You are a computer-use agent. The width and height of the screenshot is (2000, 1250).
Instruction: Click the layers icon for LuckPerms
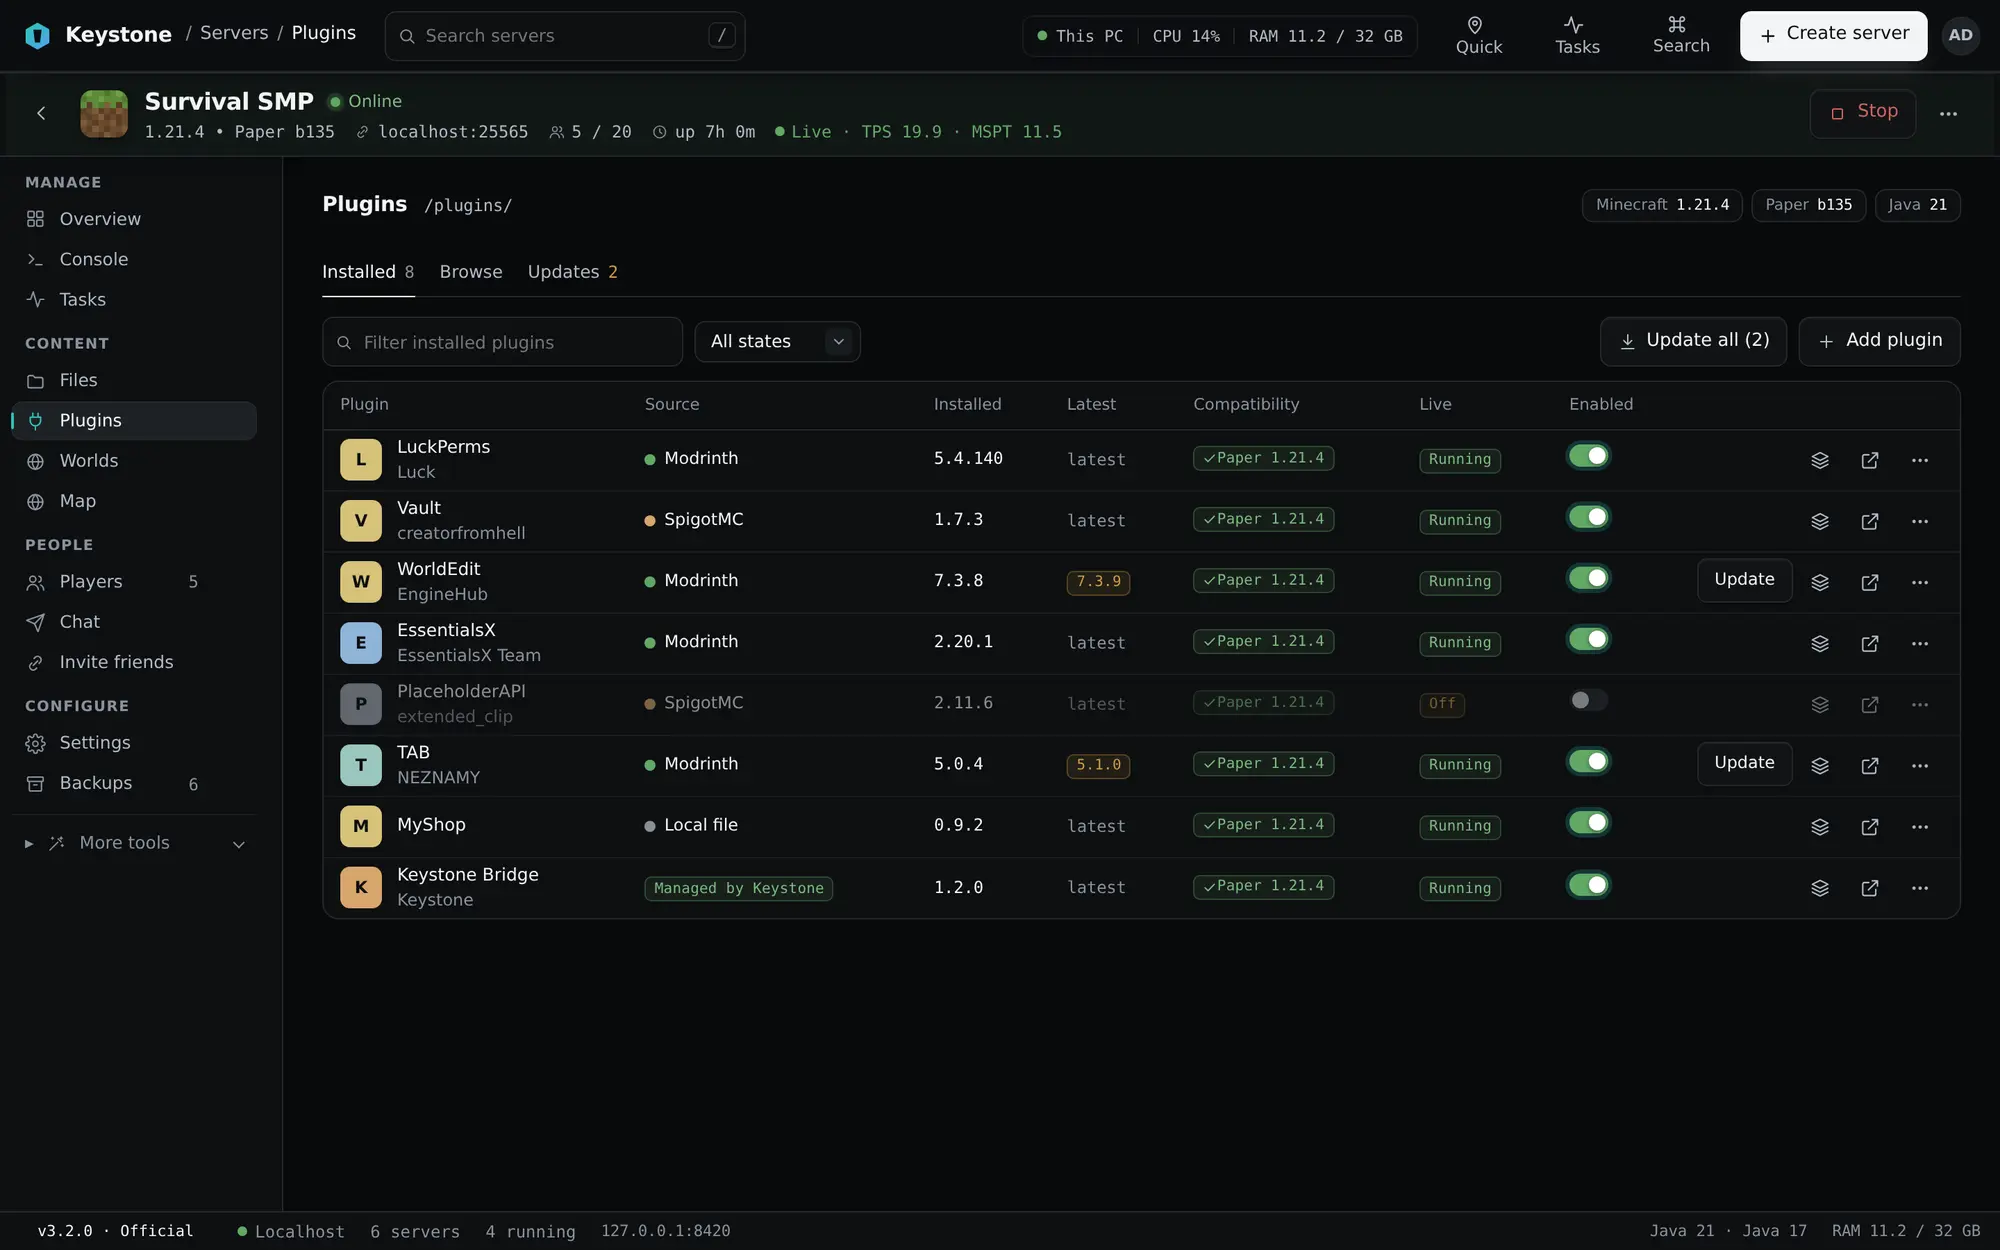(x=1820, y=460)
